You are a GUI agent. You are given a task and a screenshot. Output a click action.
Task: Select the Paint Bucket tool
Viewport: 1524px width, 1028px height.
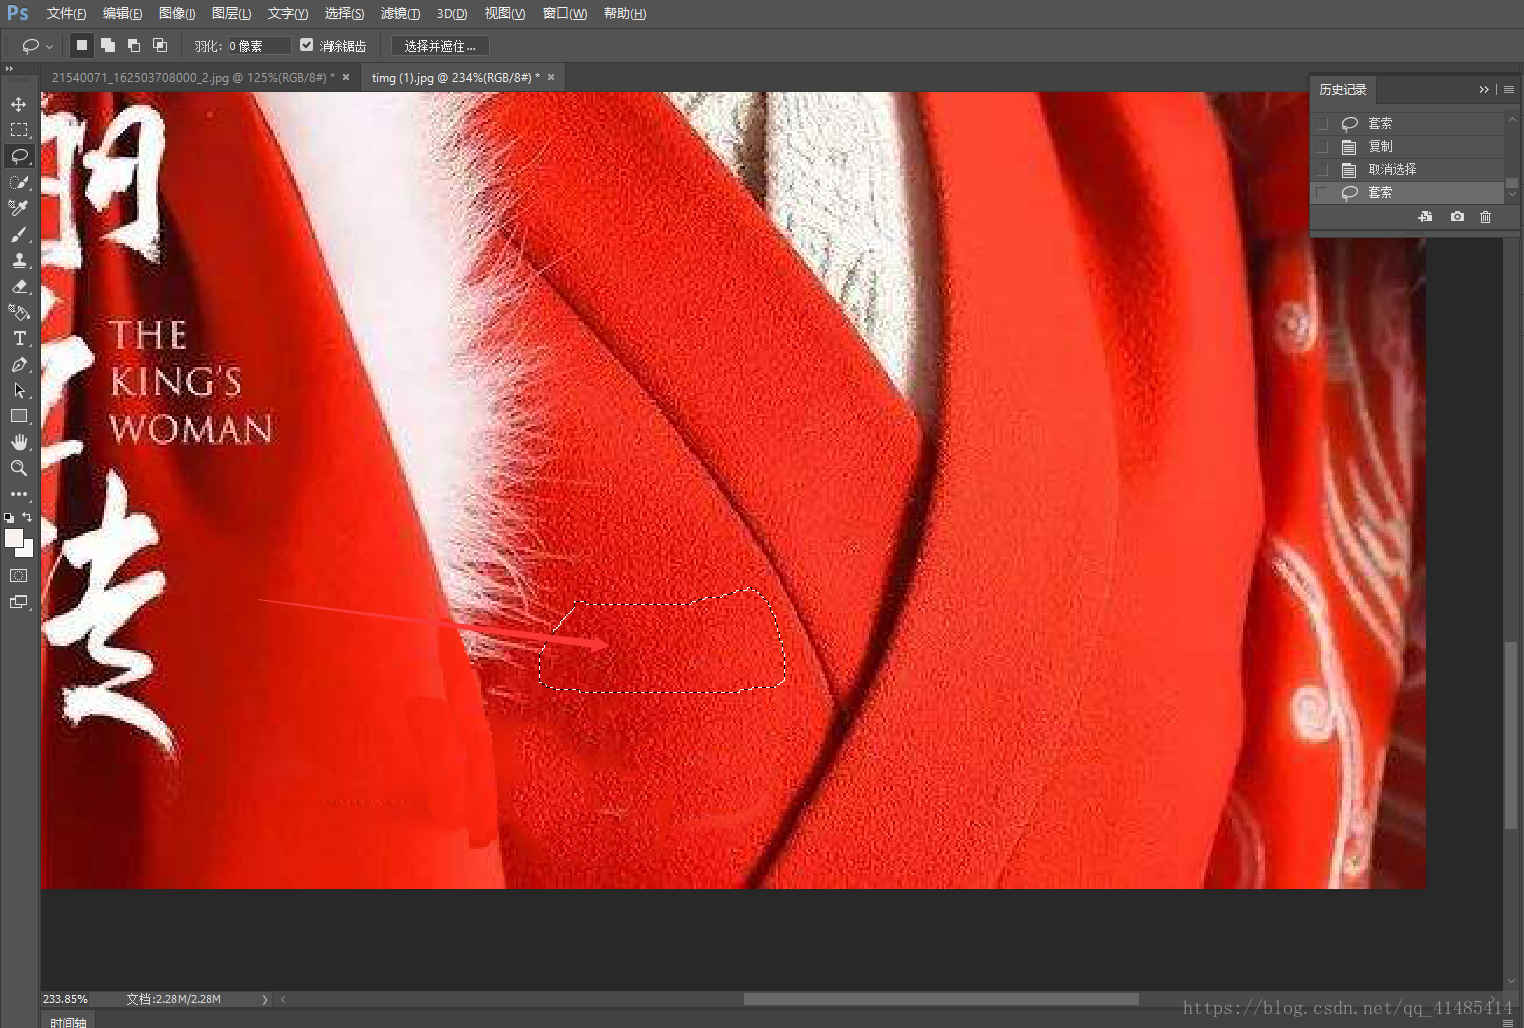(19, 312)
